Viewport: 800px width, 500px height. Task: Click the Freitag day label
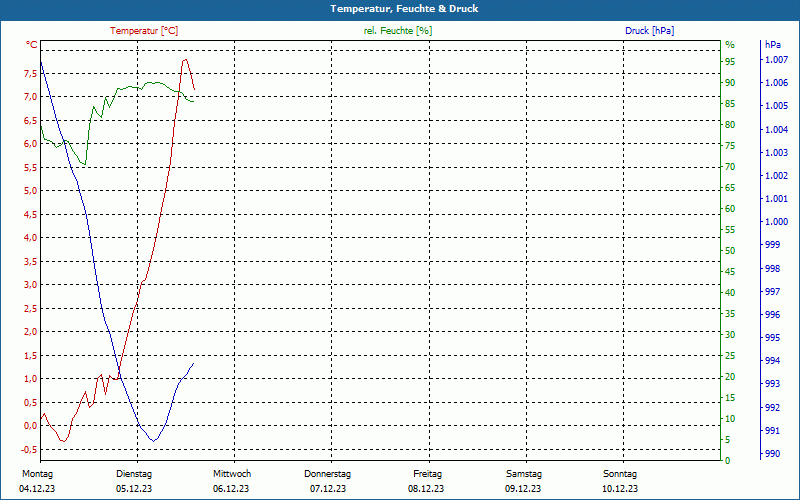click(428, 474)
